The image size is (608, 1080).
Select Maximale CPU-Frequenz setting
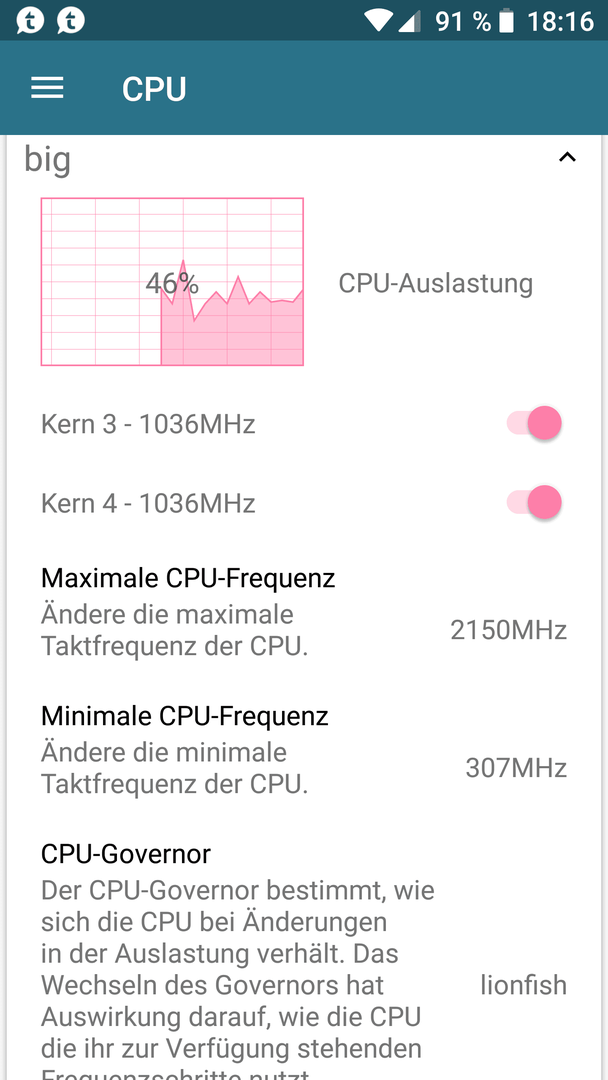click(x=304, y=612)
